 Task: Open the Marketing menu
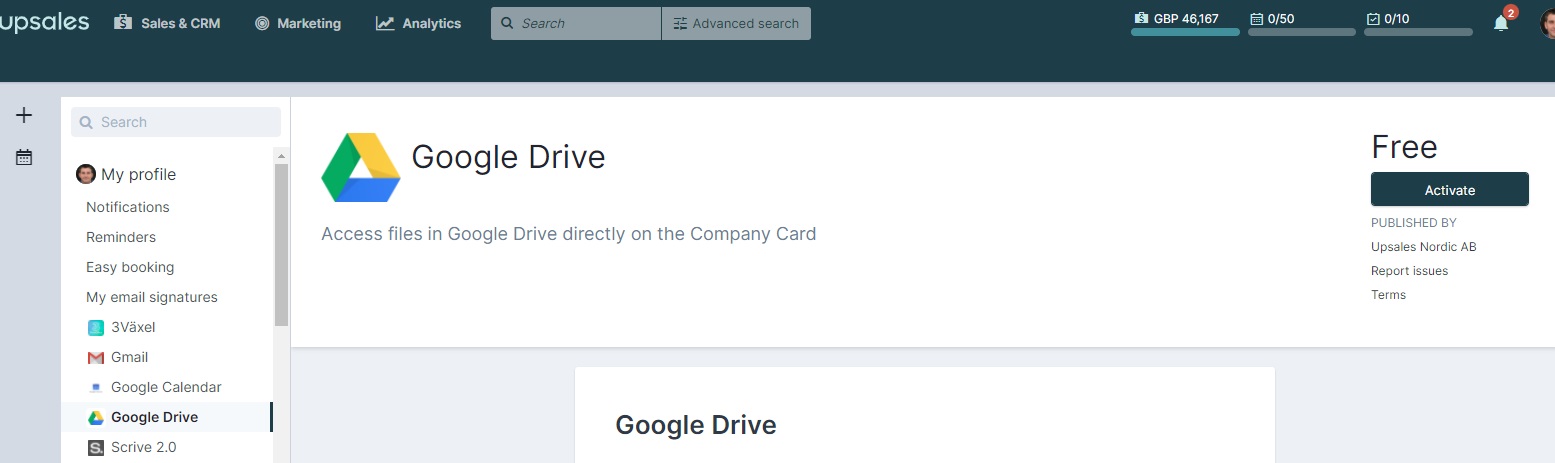pos(298,23)
